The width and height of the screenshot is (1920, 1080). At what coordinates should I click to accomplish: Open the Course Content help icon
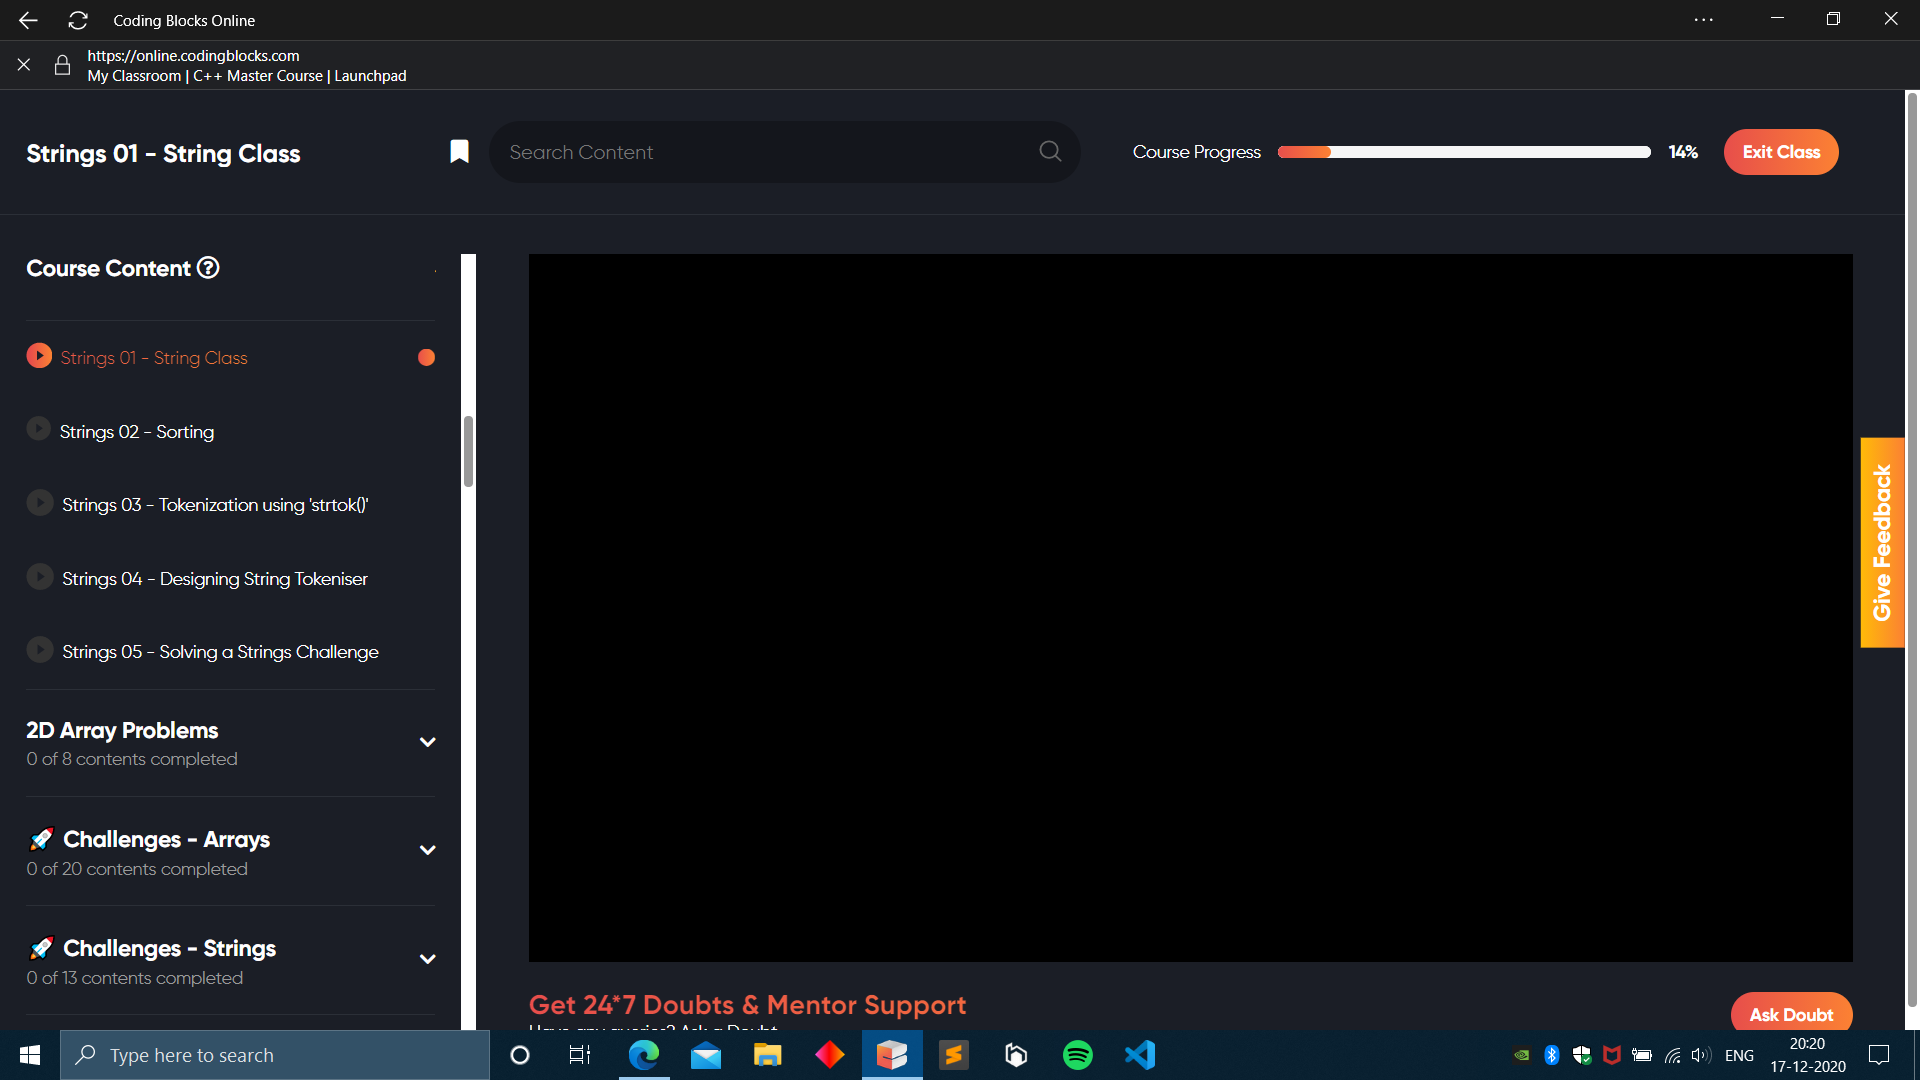pyautogui.click(x=208, y=268)
